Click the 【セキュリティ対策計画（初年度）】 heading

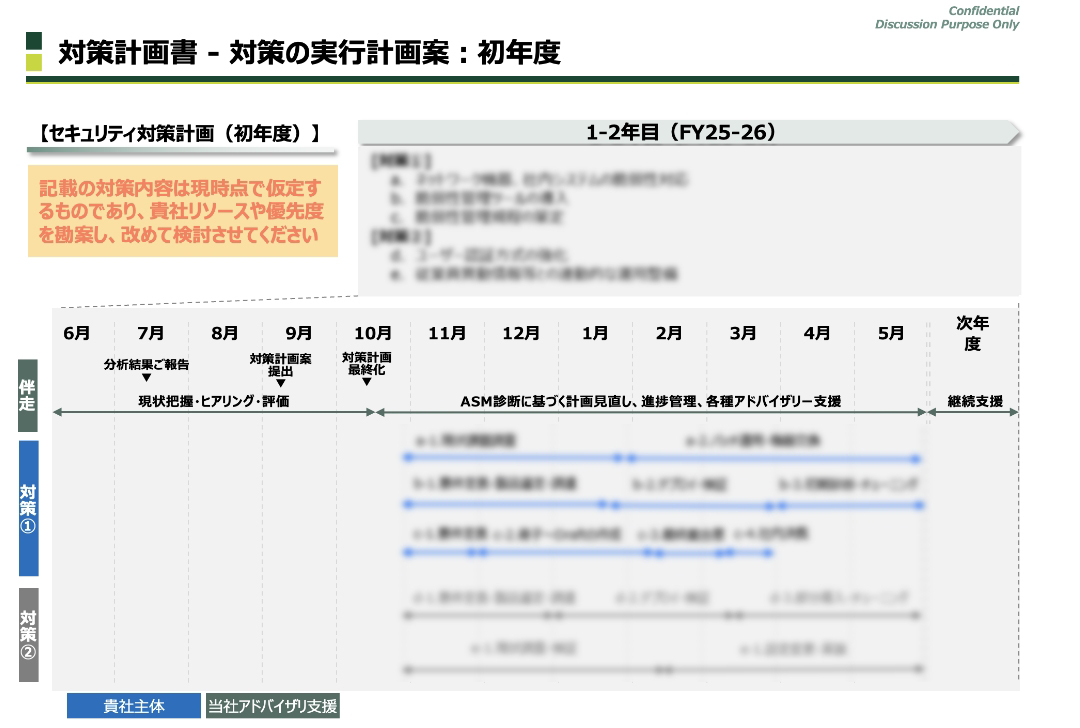click(181, 133)
